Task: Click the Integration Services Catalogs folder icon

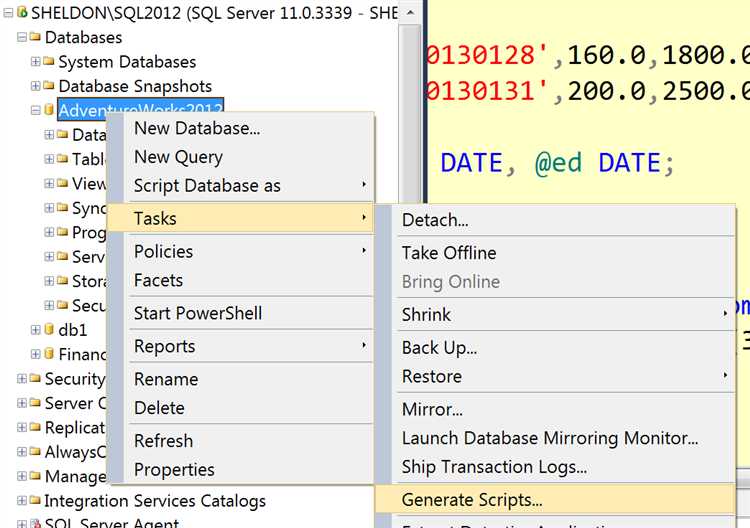Action: click(x=35, y=500)
